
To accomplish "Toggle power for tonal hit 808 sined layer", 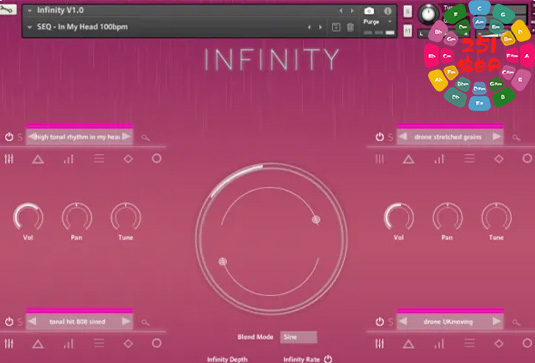I will click(x=9, y=321).
